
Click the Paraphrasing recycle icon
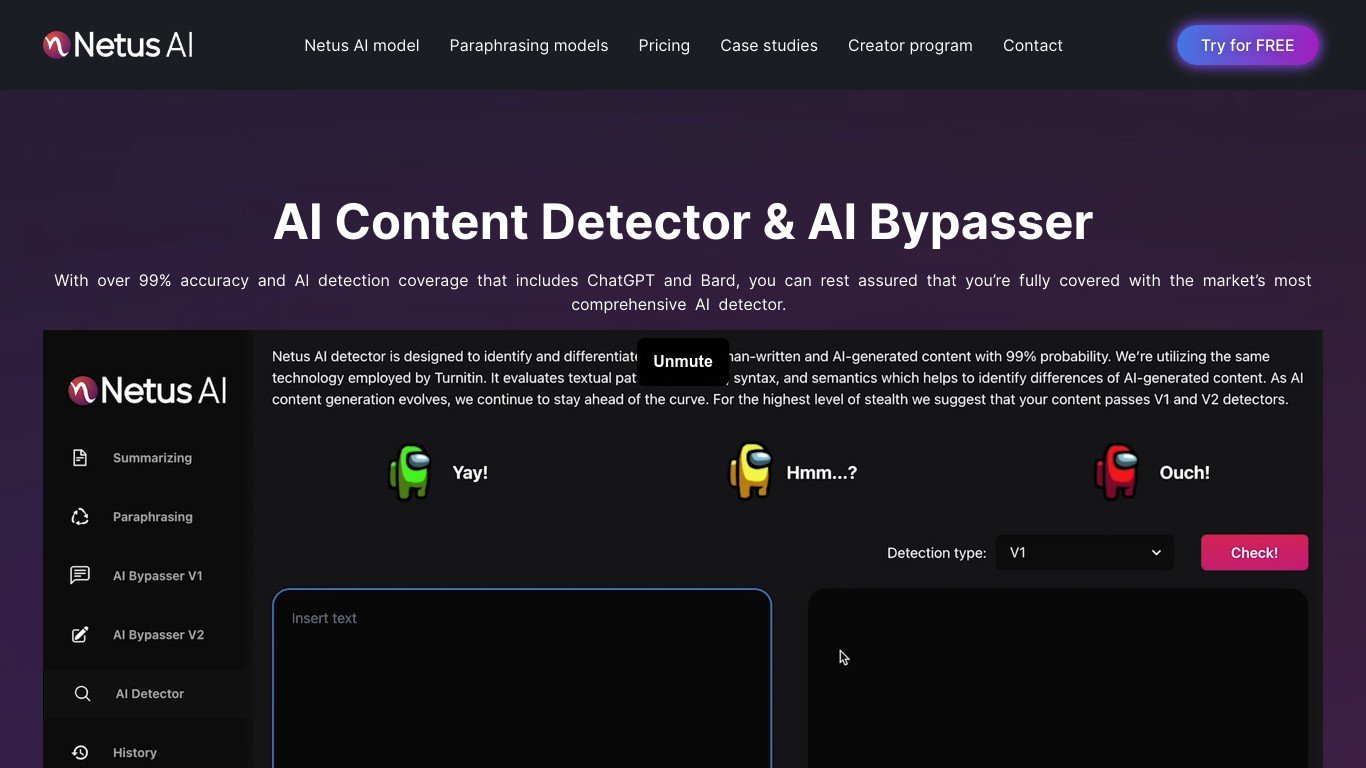click(x=80, y=517)
